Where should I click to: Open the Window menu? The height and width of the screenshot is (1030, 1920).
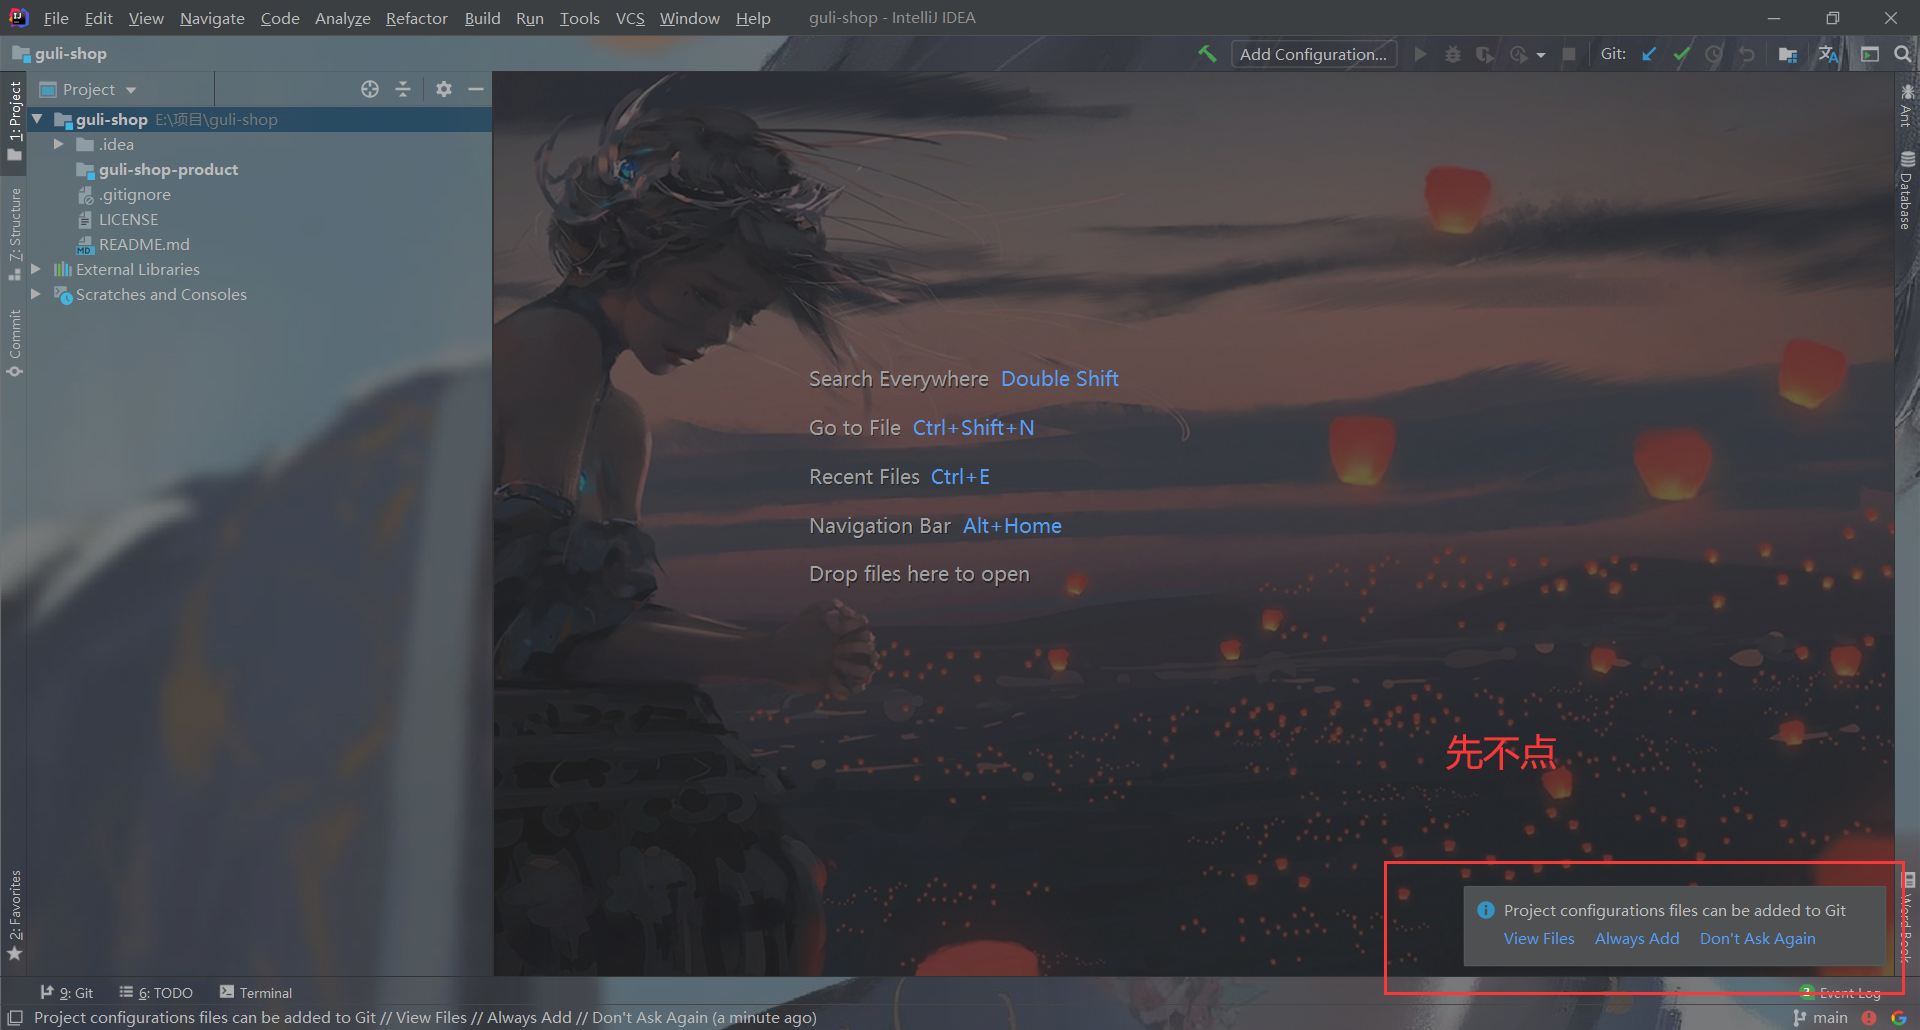[689, 18]
